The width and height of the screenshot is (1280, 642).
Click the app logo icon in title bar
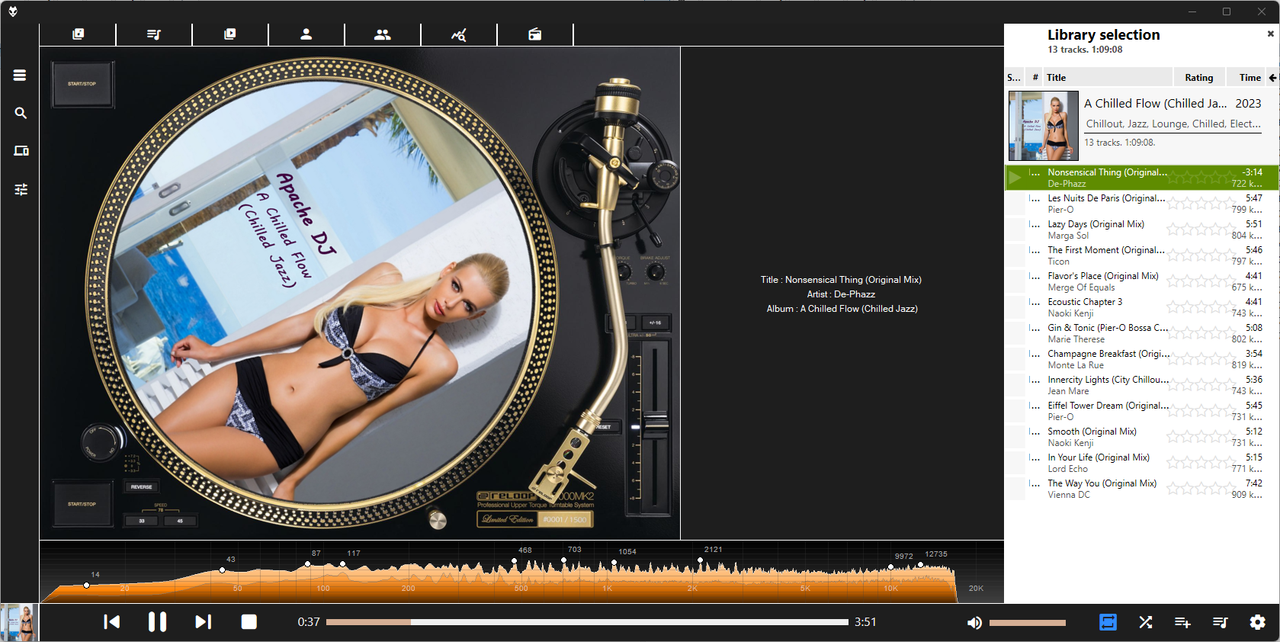point(11,11)
